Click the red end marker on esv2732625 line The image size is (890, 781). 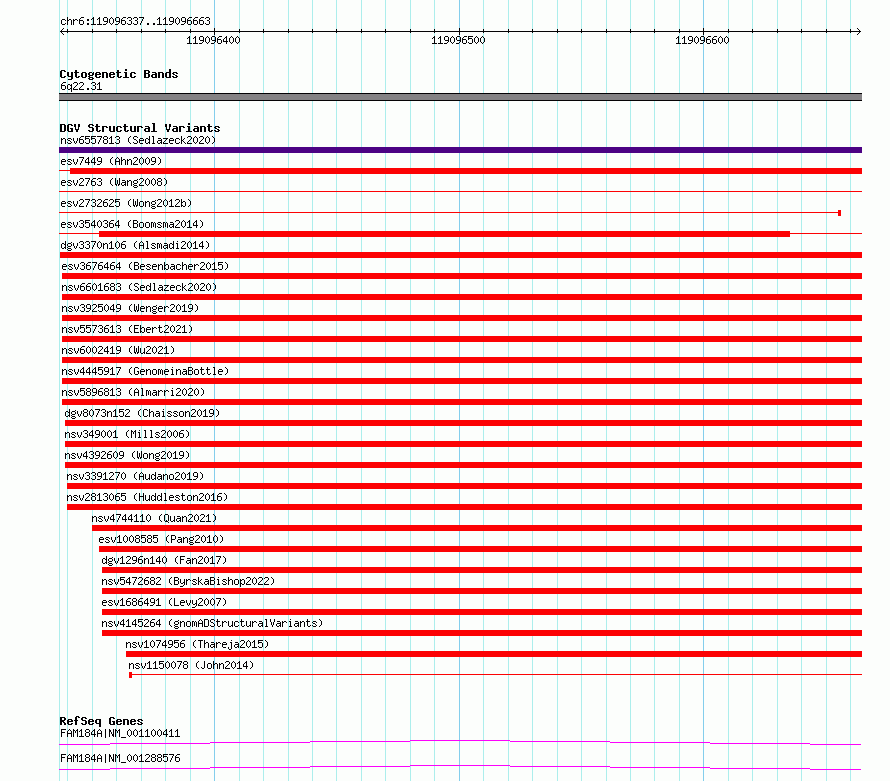839,213
